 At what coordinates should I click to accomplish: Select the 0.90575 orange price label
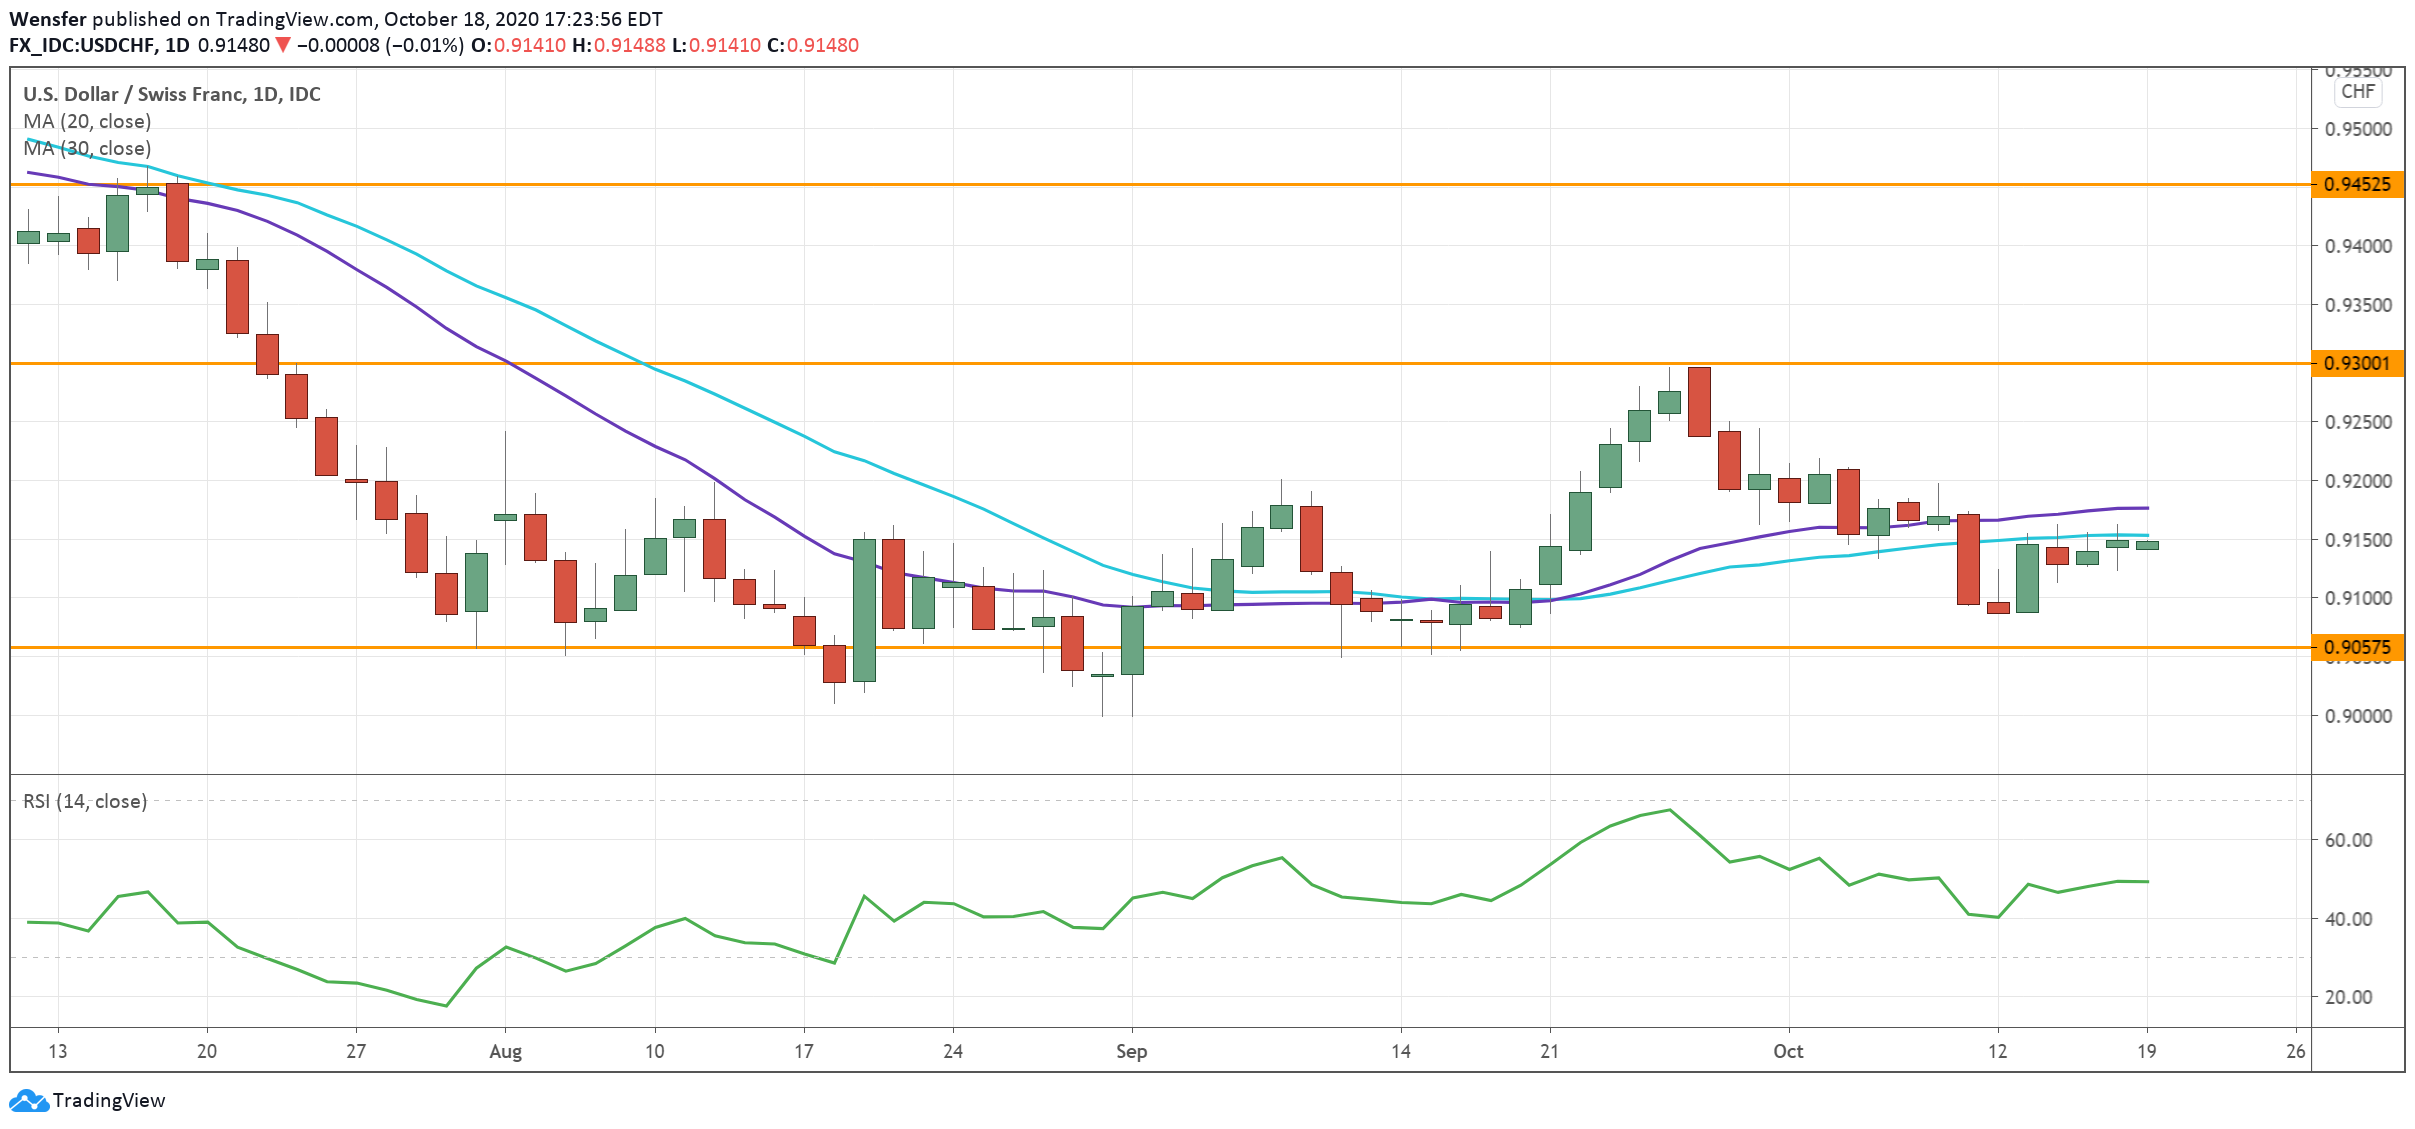point(2357,647)
